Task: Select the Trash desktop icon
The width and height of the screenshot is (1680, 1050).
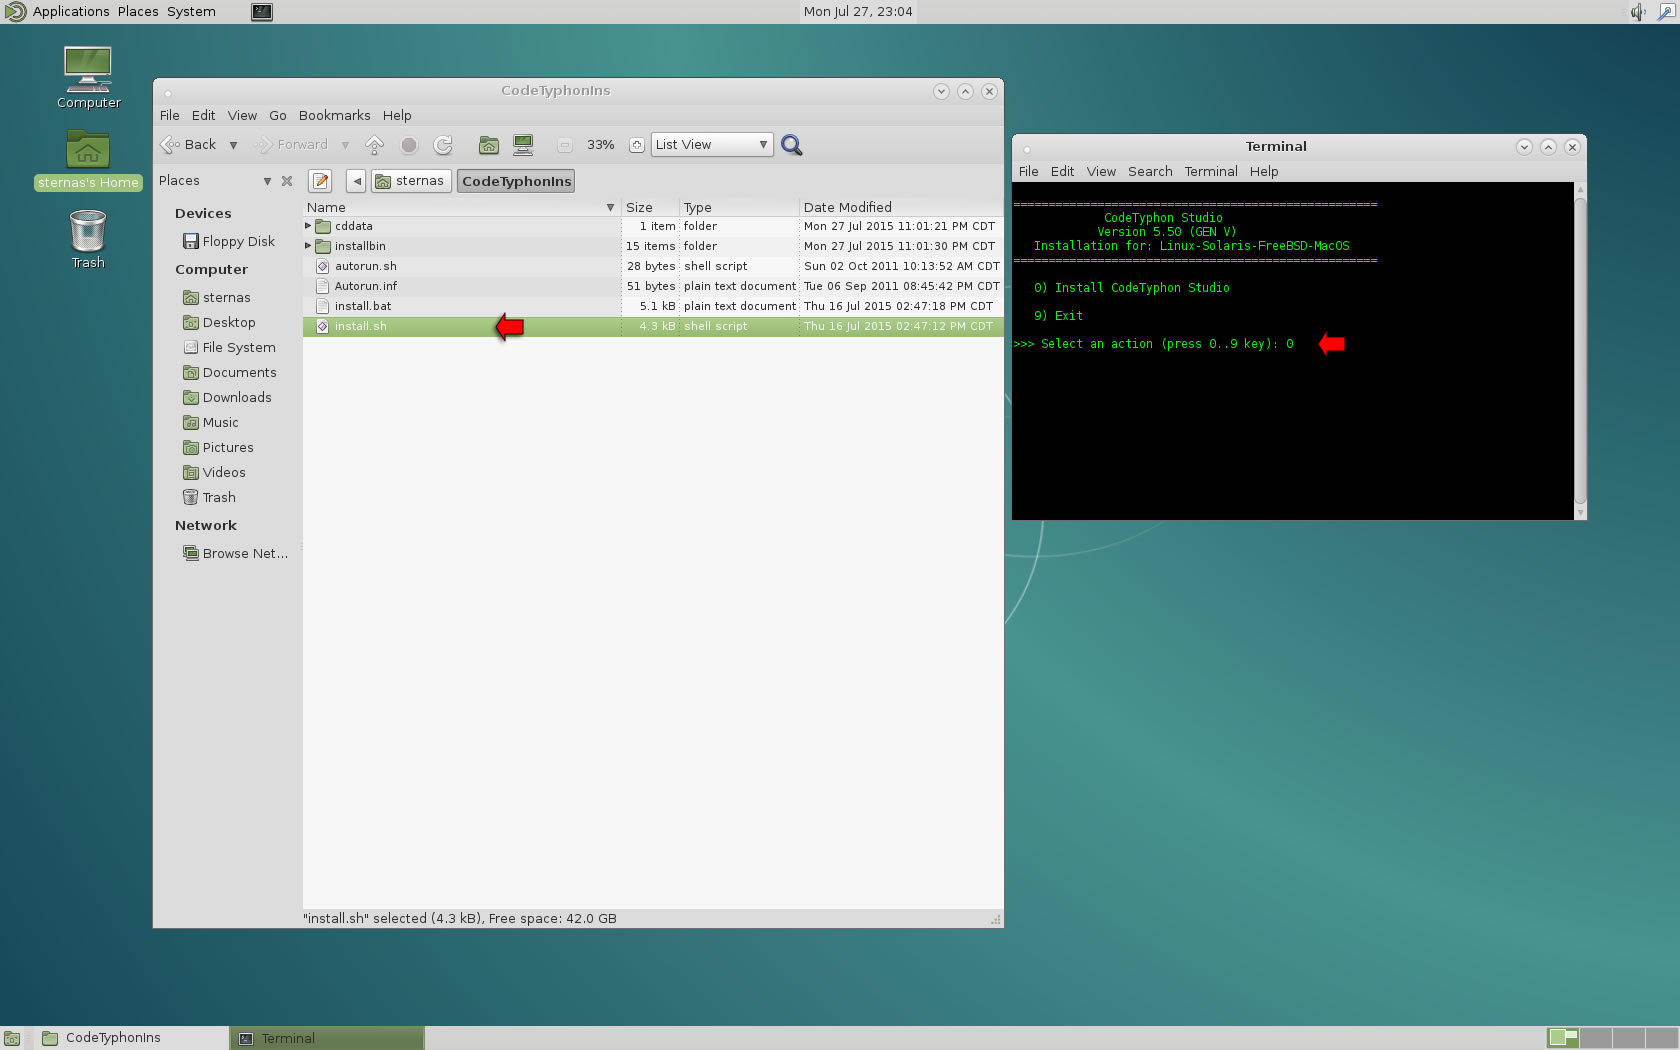Action: point(88,239)
